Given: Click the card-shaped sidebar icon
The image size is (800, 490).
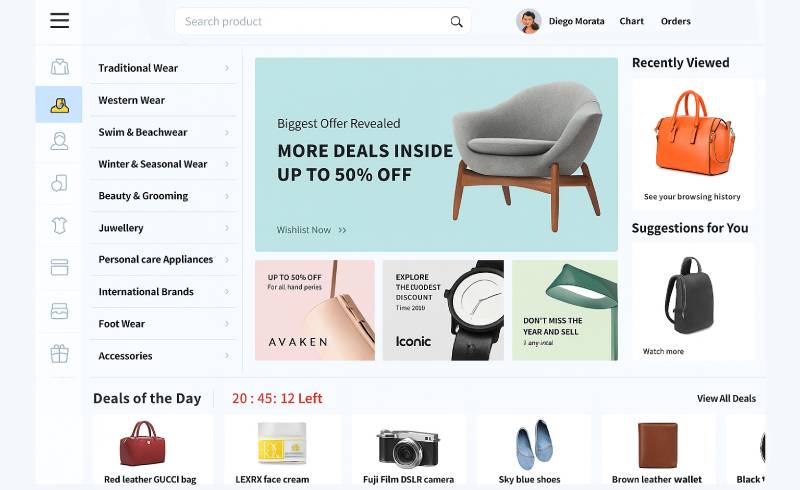Looking at the screenshot, I should 59,267.
